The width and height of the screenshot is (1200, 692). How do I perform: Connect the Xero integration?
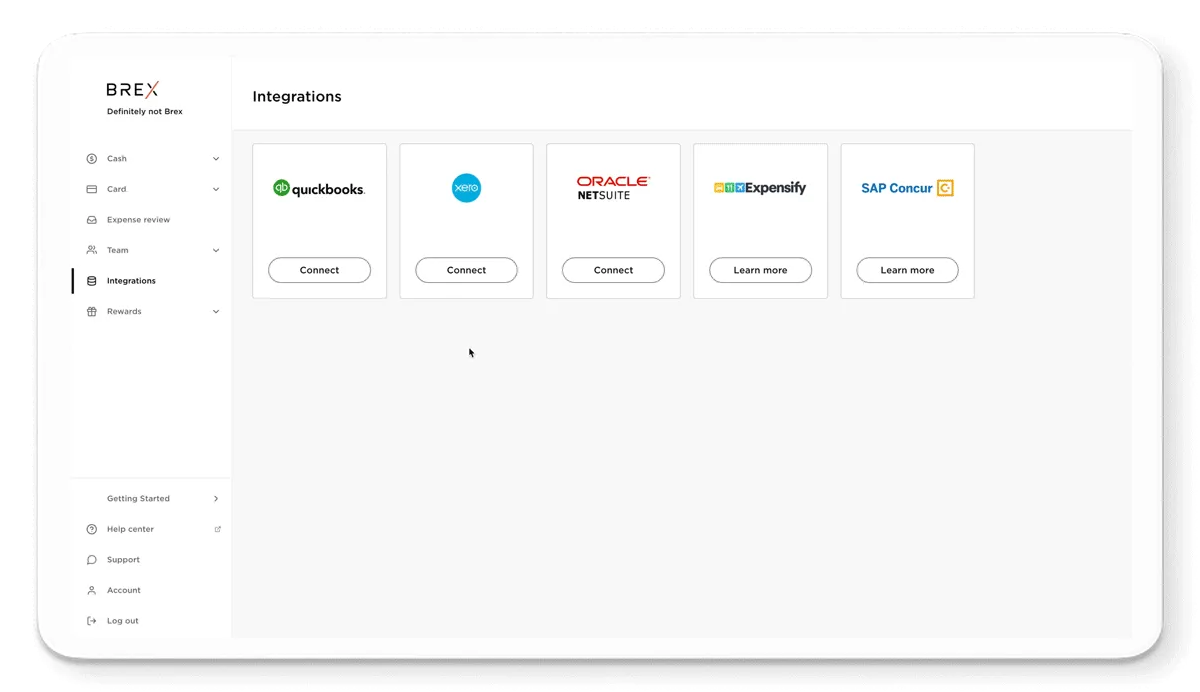(x=466, y=270)
